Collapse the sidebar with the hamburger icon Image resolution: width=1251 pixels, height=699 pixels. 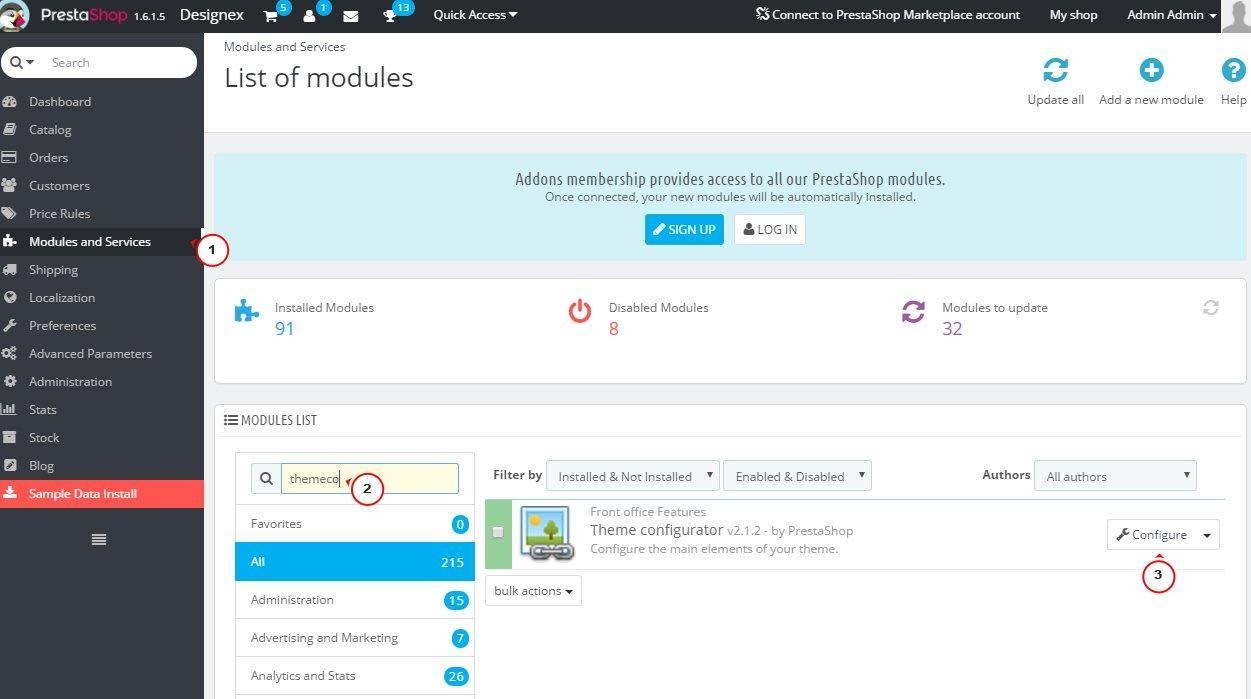(x=99, y=540)
